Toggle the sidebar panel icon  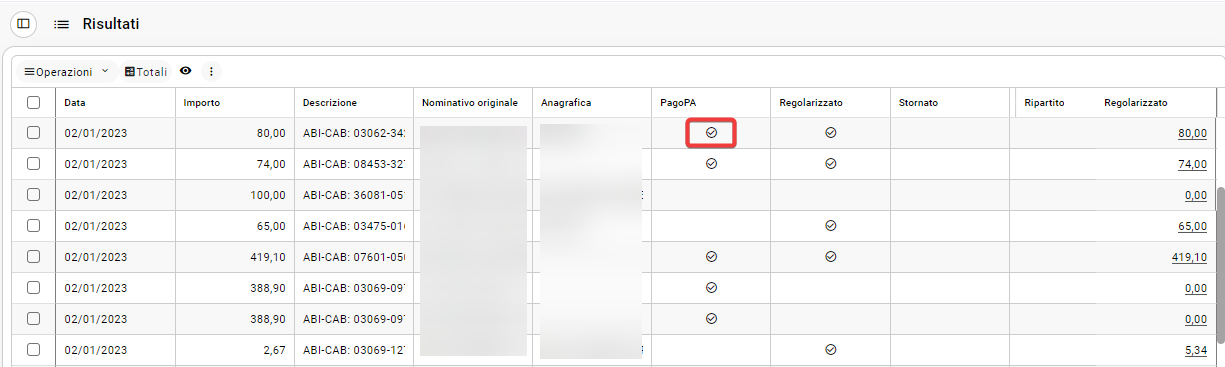(23, 23)
